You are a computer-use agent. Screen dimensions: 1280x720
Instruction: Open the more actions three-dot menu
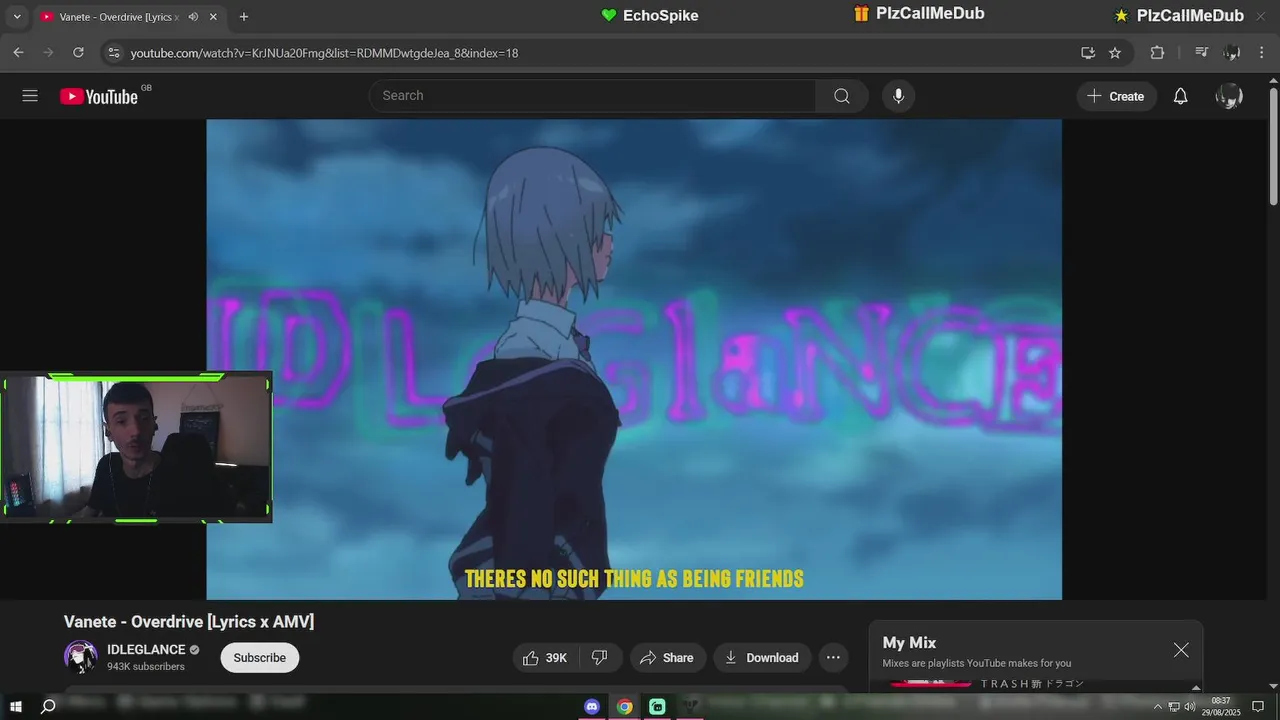(x=833, y=657)
